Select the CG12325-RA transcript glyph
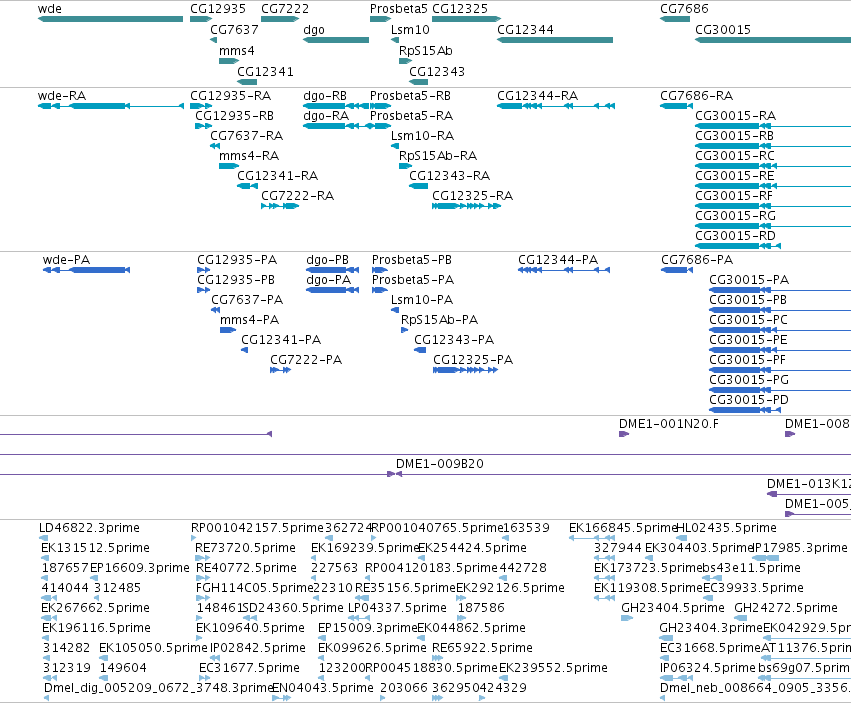 click(x=466, y=206)
